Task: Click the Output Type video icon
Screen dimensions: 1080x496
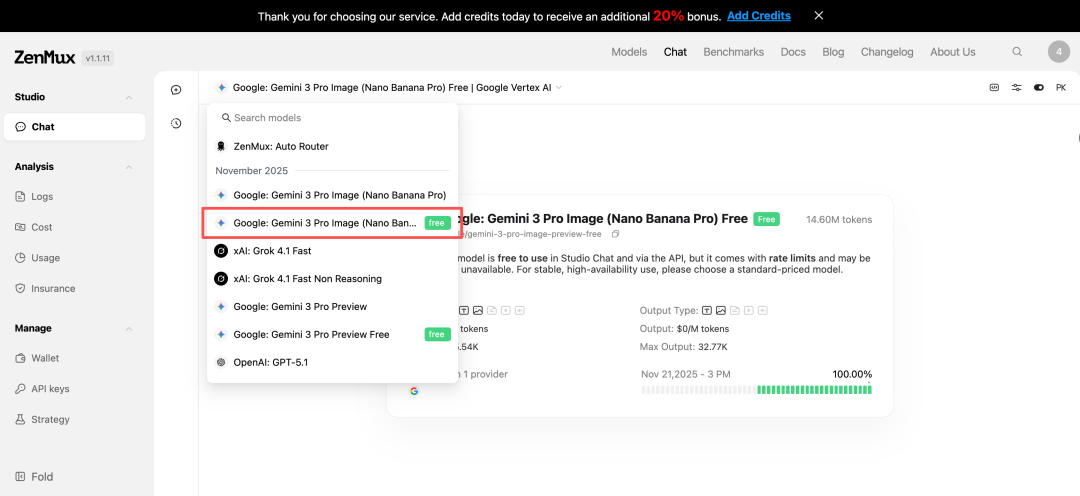Action: 749,311
